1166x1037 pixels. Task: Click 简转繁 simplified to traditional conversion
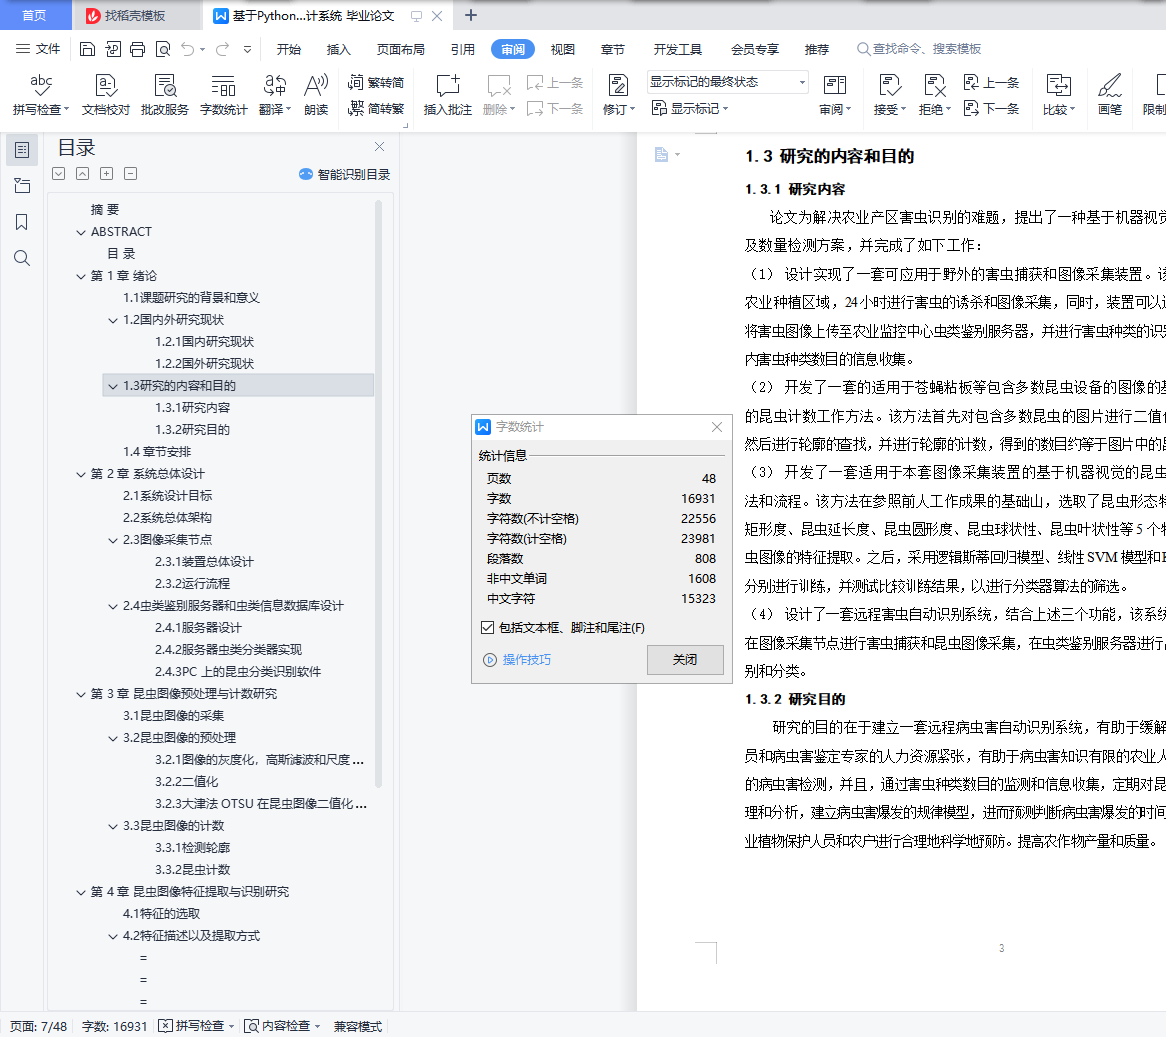(376, 109)
